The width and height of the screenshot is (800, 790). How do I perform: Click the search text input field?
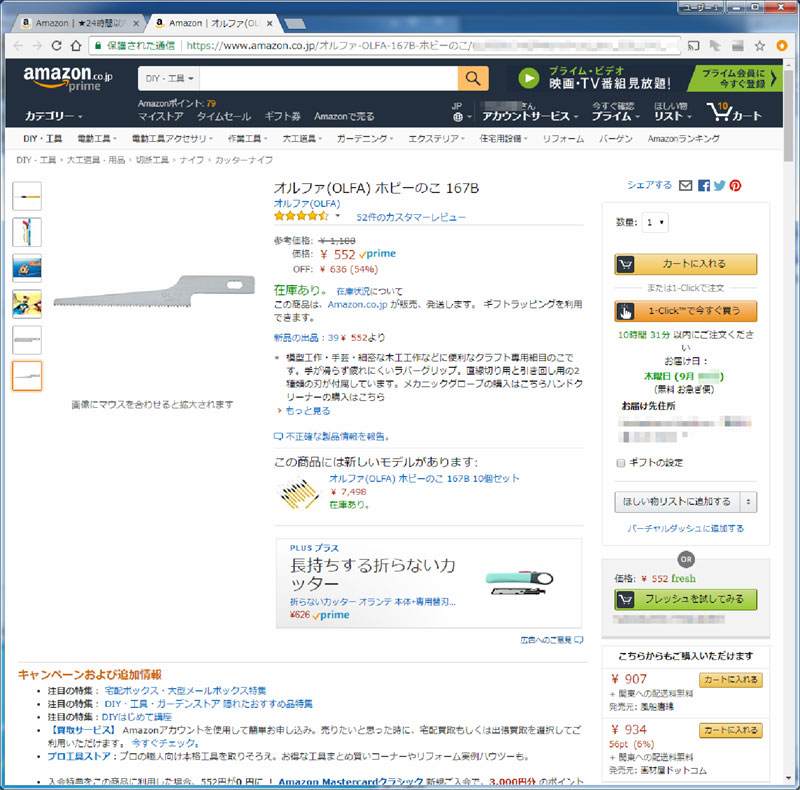pyautogui.click(x=329, y=79)
